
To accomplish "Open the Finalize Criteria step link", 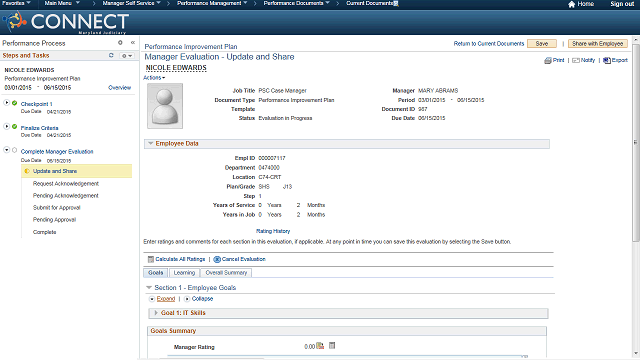I will [39, 128].
